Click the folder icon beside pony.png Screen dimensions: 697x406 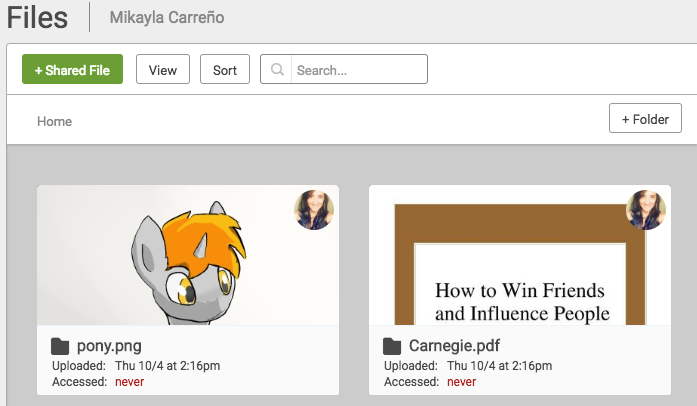60,346
